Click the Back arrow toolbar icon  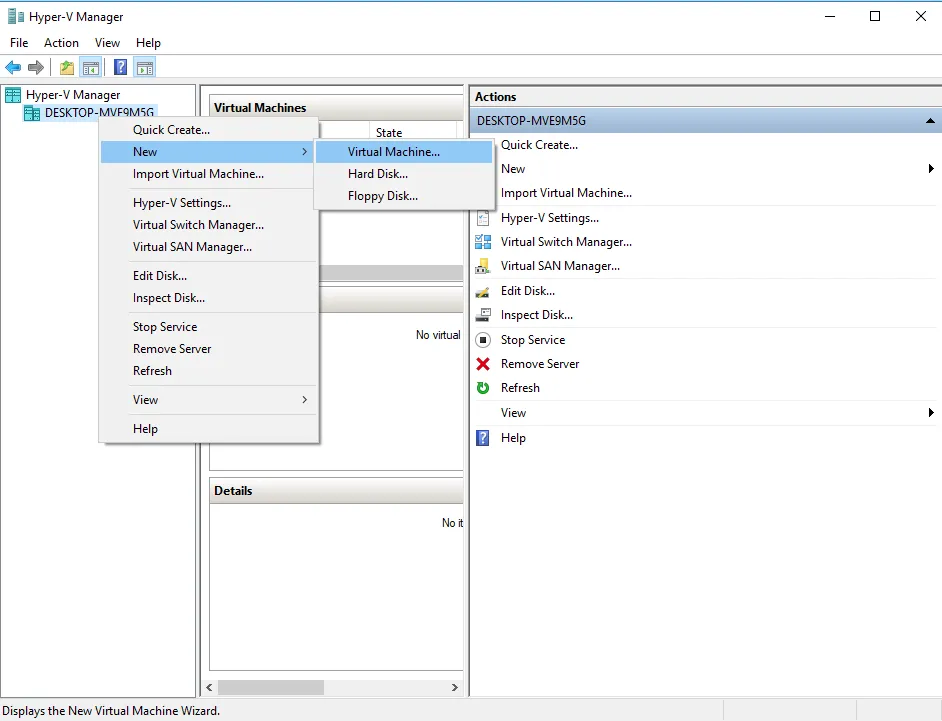[x=13, y=67]
